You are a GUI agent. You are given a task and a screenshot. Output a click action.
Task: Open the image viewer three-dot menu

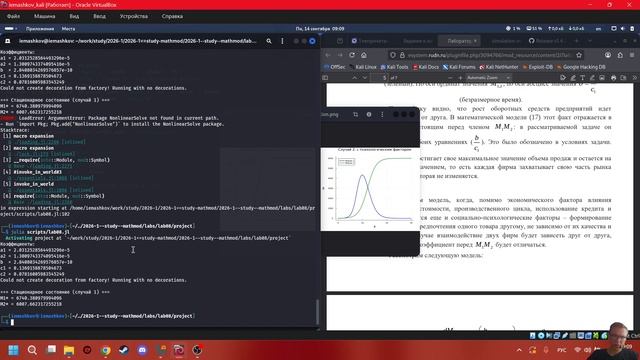[x=382, y=115]
